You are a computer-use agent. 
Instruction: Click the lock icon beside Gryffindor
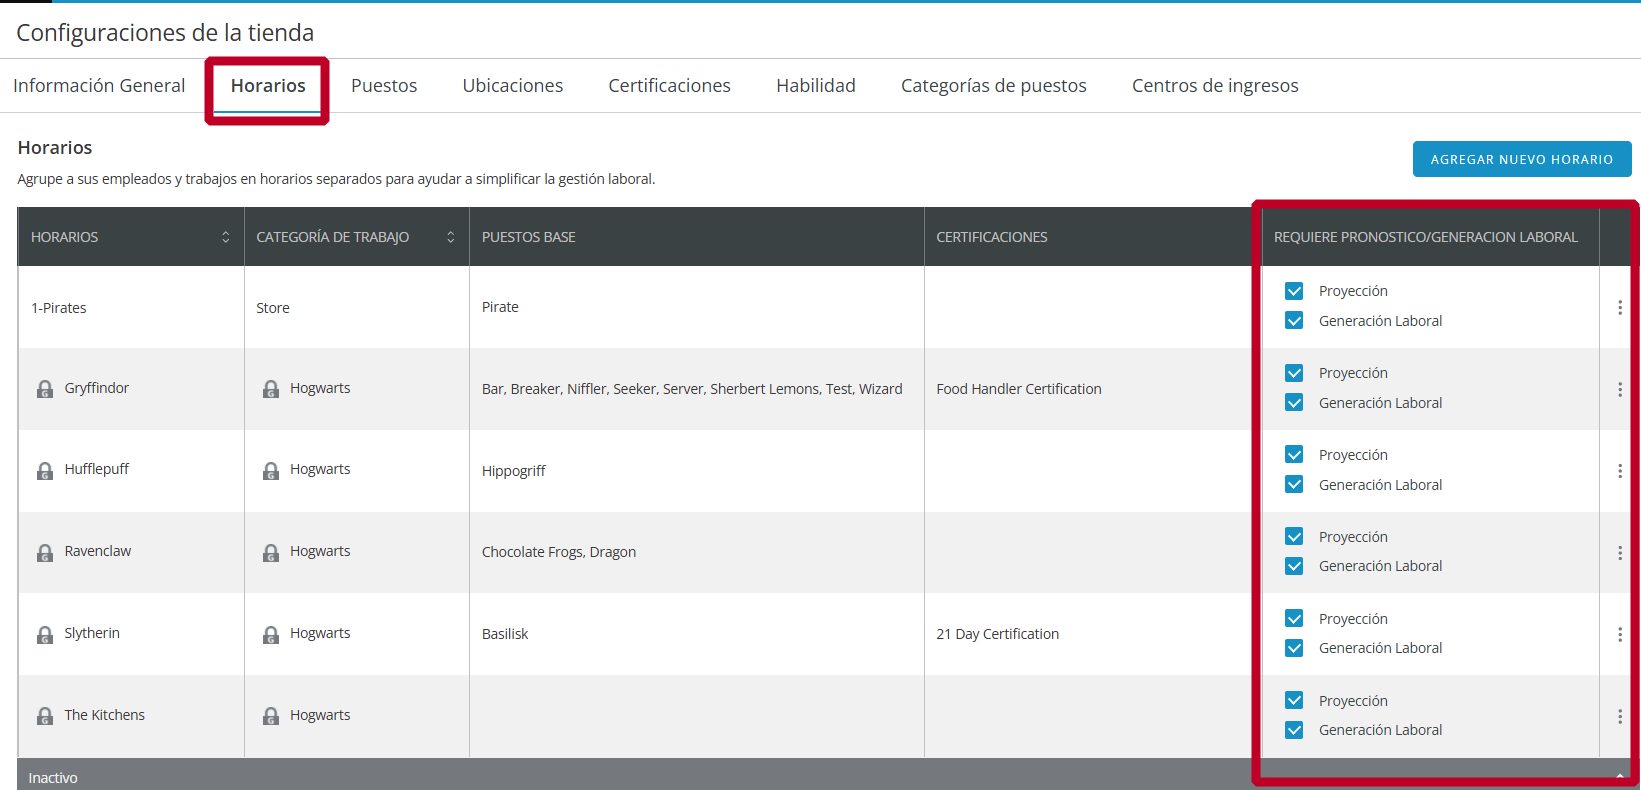tap(45, 389)
